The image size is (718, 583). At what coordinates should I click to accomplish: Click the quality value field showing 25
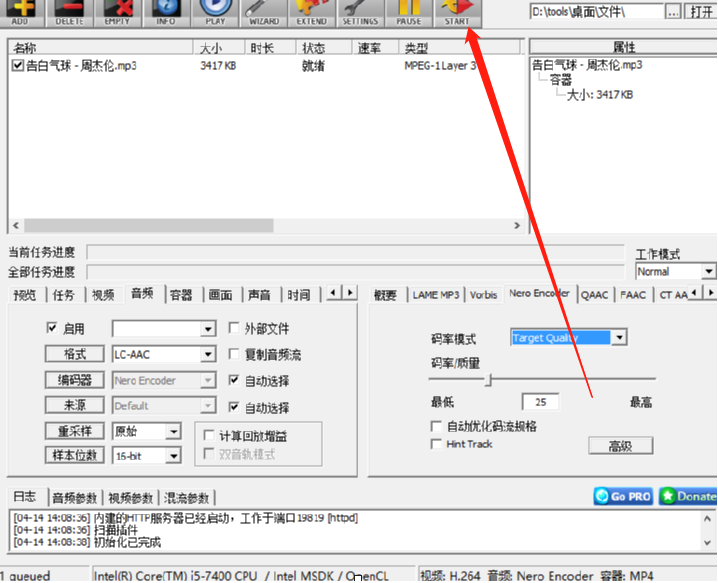pos(540,402)
